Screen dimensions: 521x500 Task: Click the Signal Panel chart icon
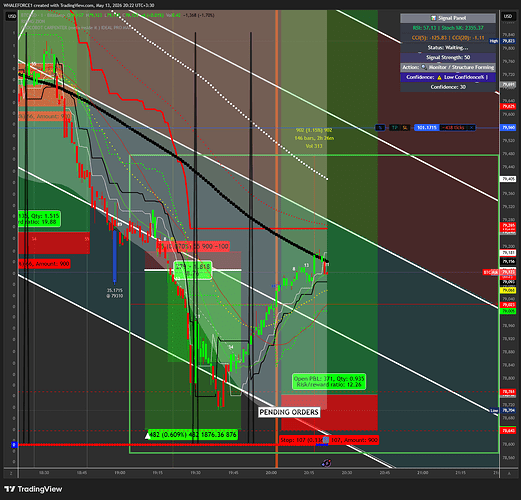433,18
